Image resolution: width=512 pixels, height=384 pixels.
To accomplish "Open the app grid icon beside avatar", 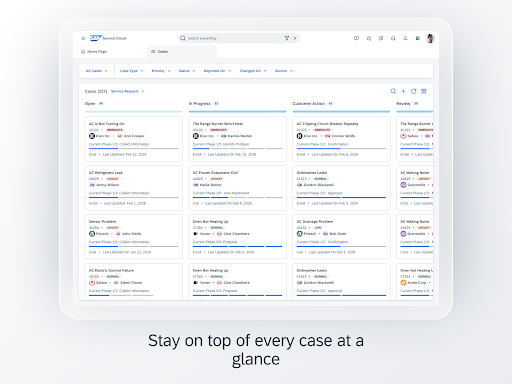I will pos(418,38).
